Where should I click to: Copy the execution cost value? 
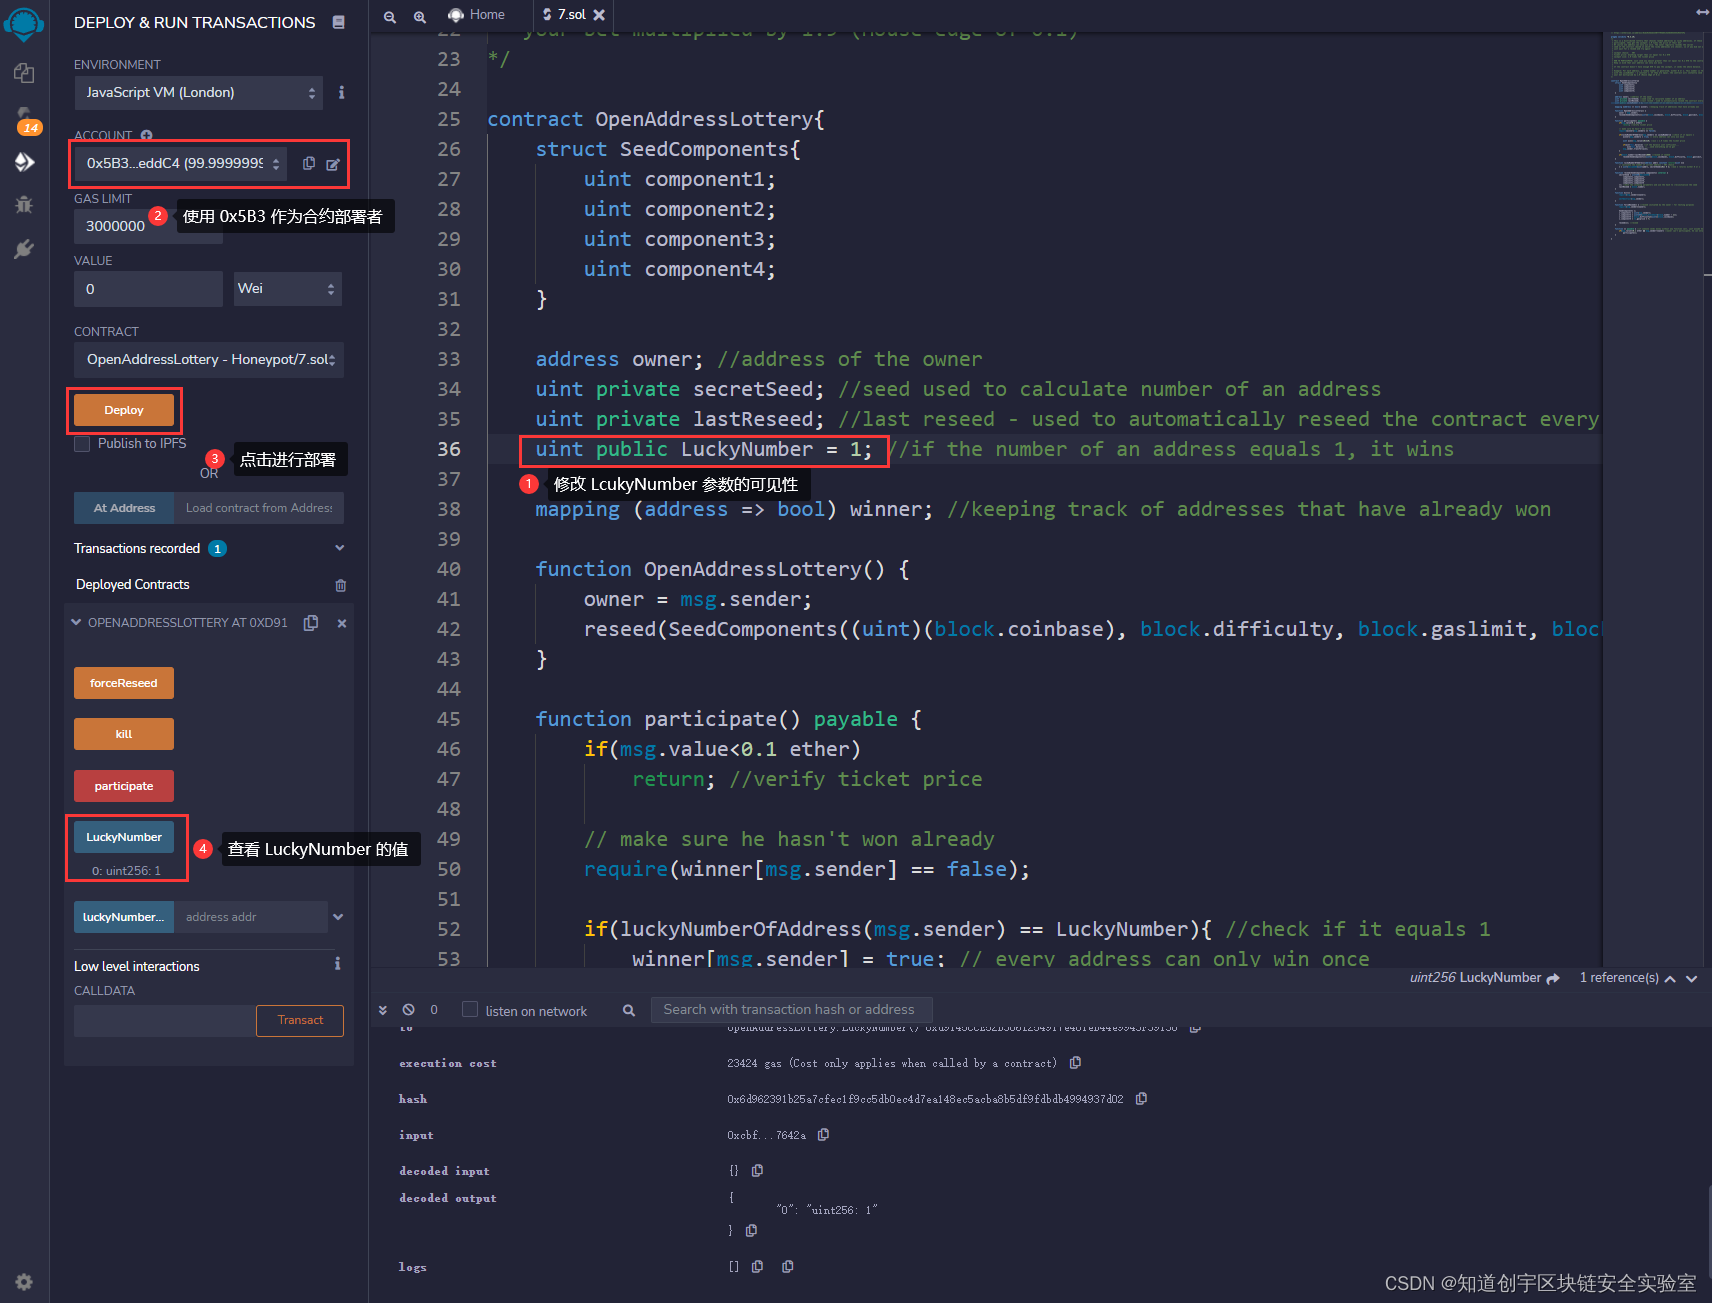click(x=1075, y=1063)
